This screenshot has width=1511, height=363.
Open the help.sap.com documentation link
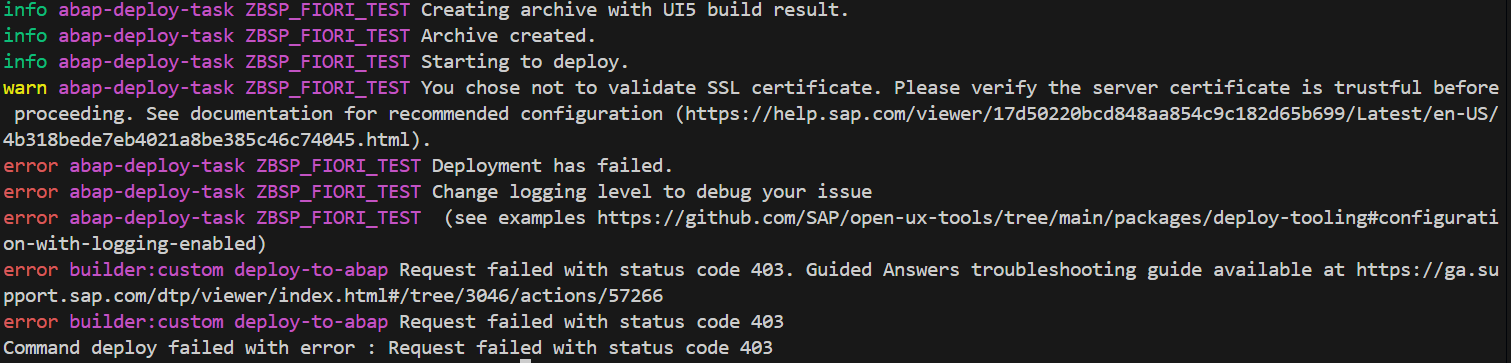click(x=1094, y=114)
